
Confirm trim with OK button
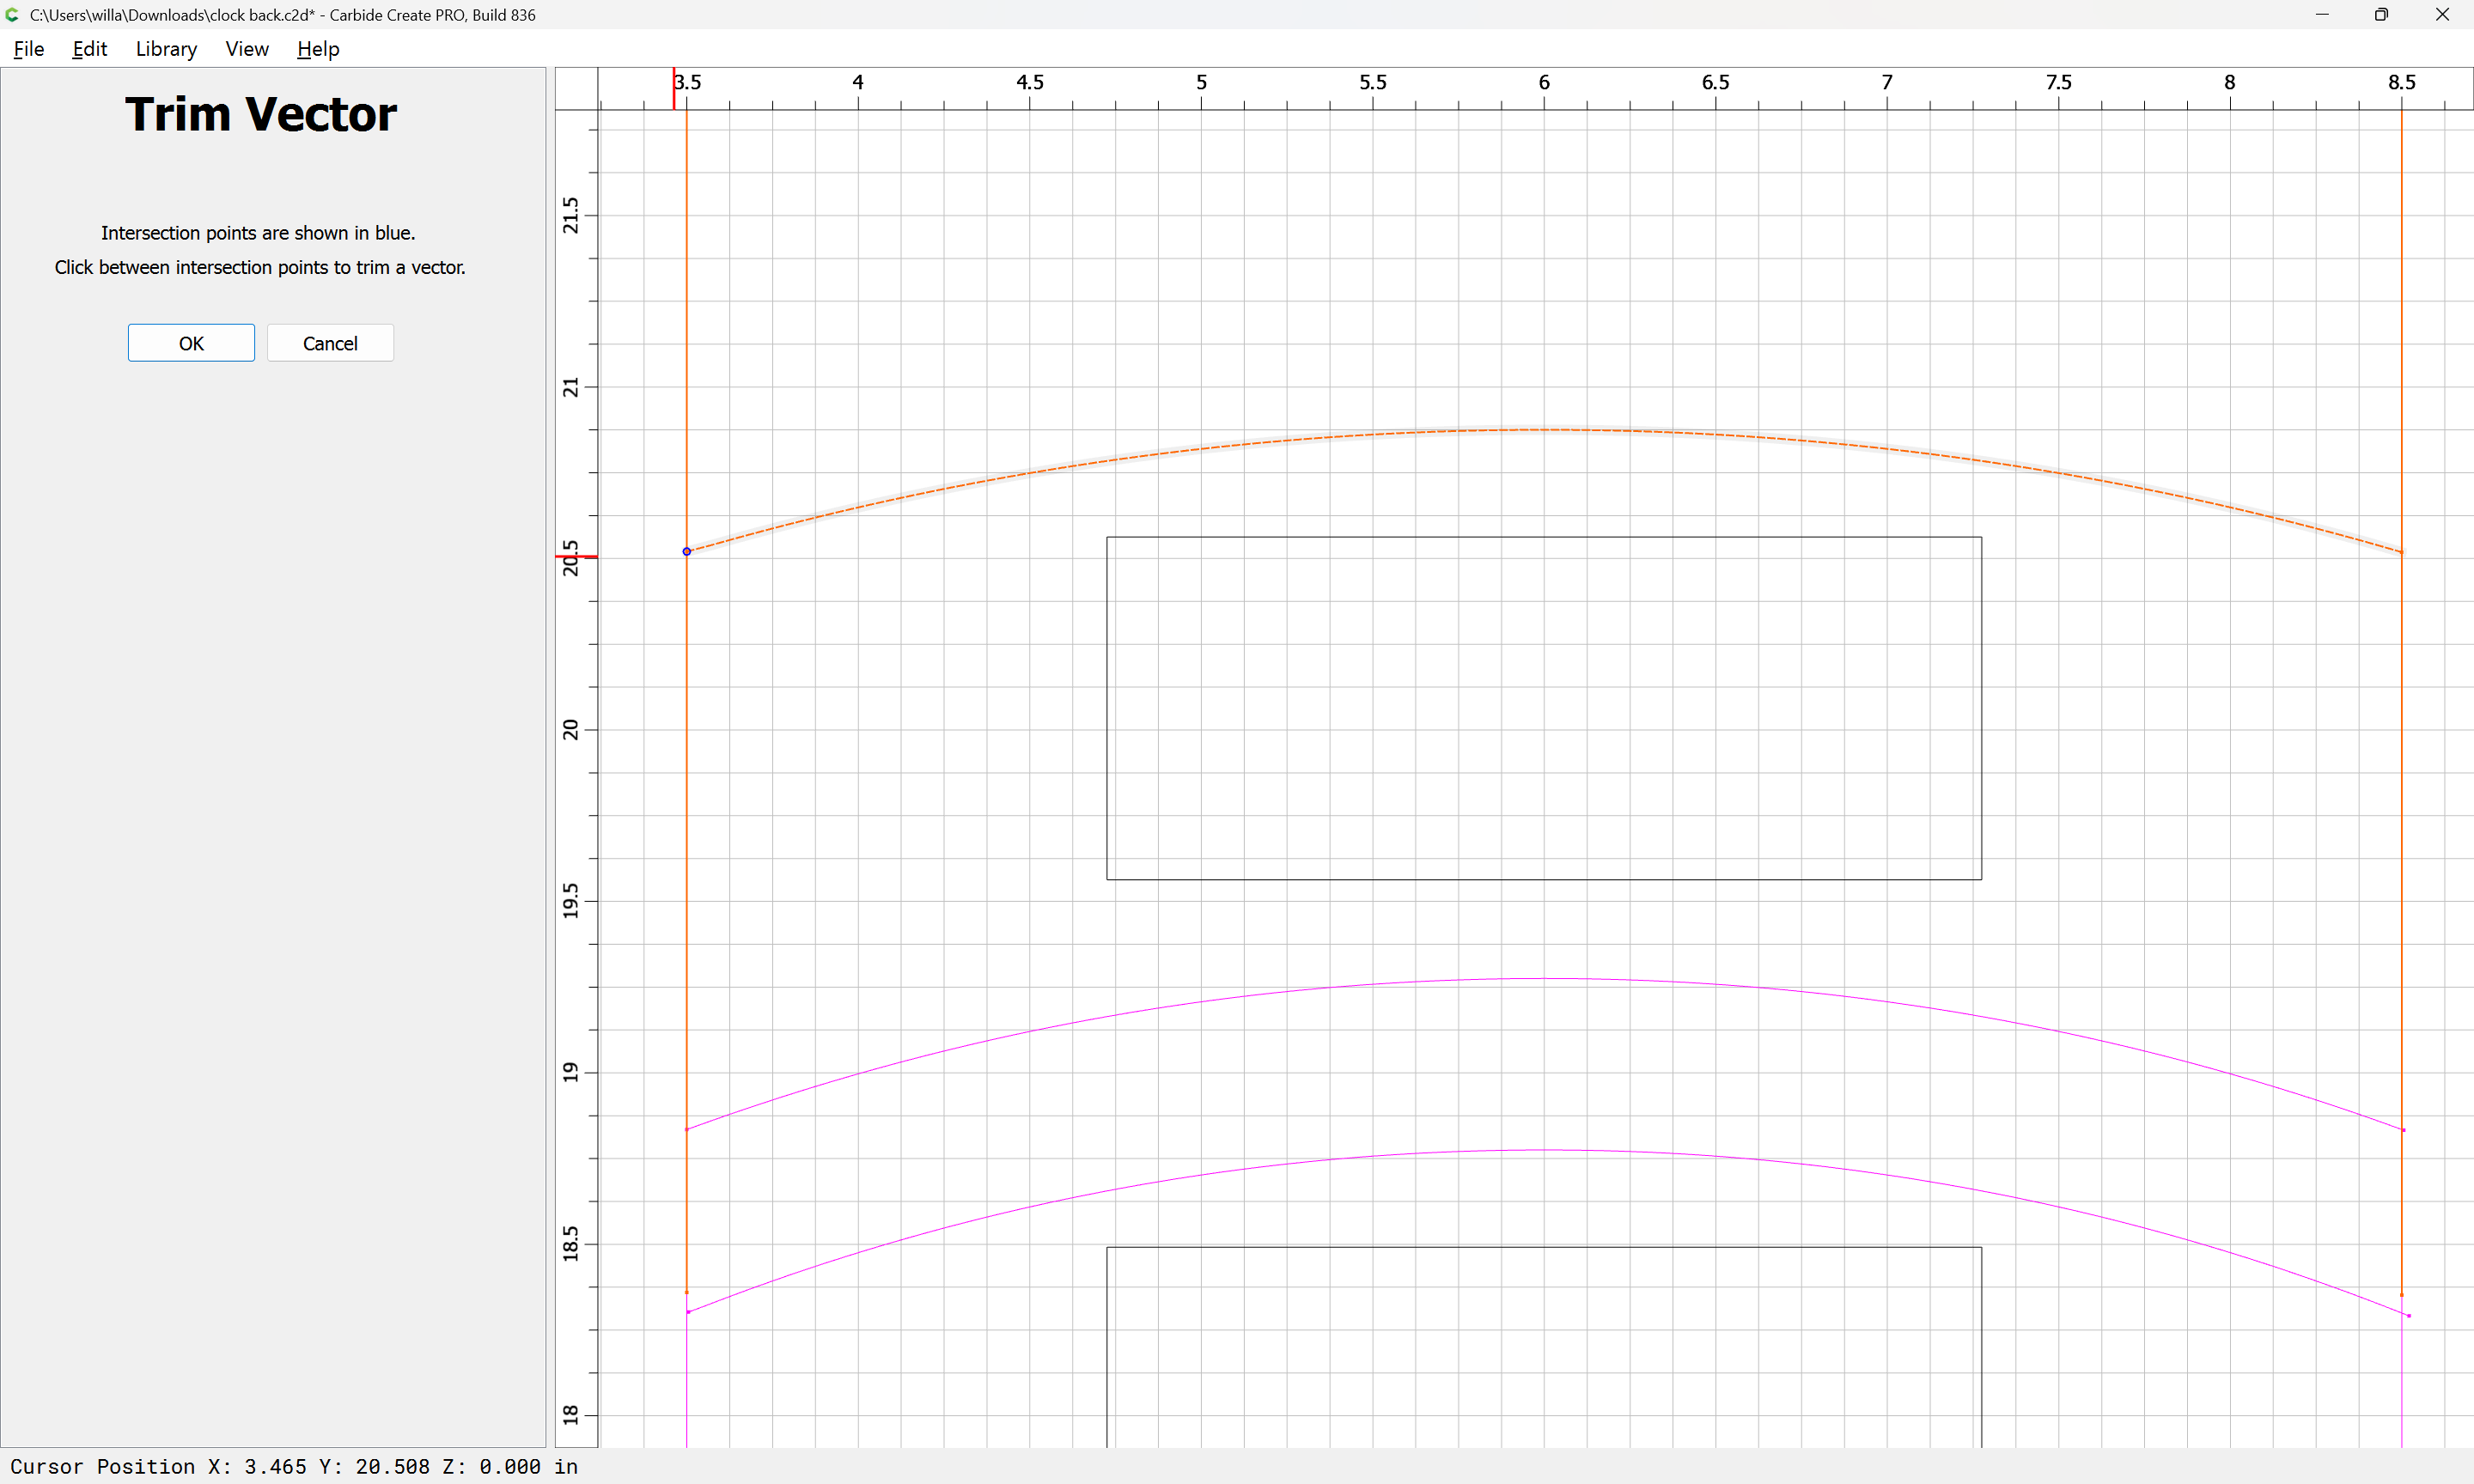[191, 343]
